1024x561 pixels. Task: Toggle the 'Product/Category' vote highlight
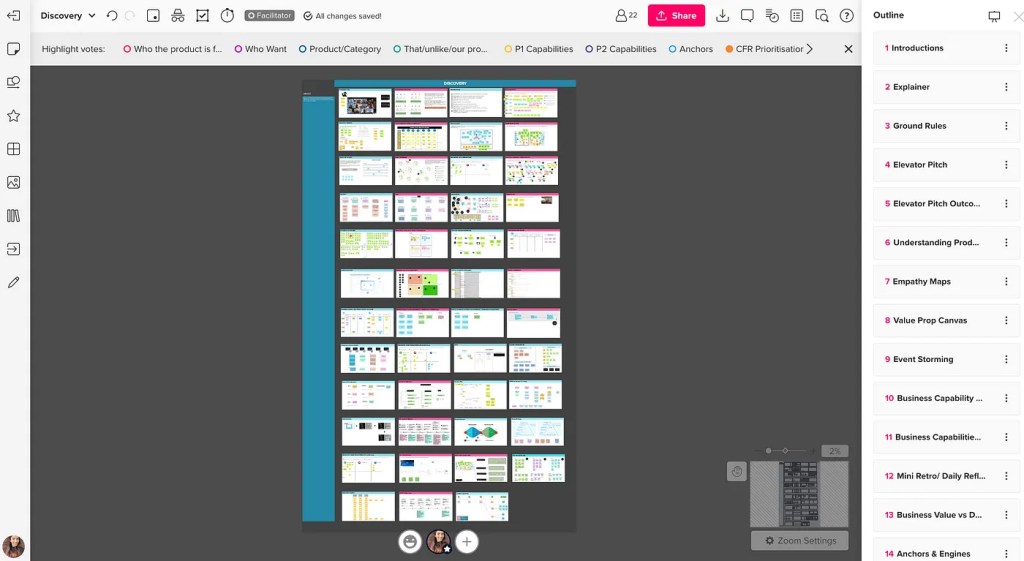point(339,49)
